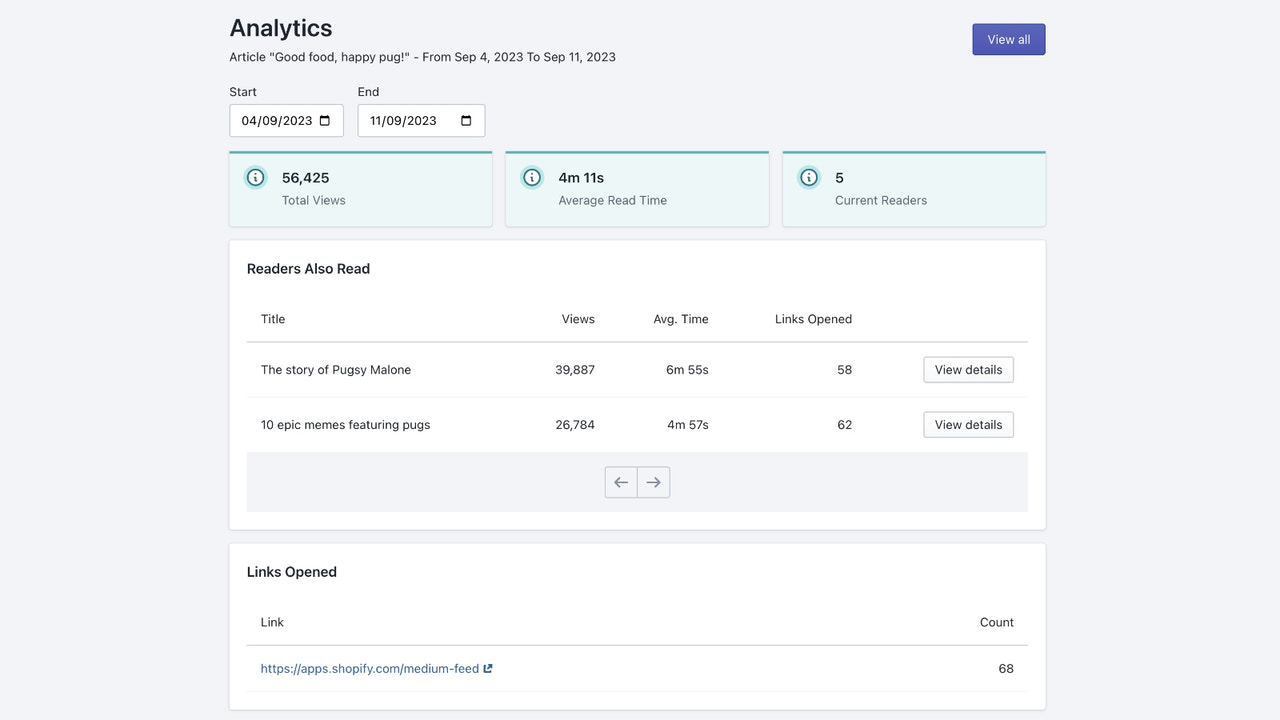View details for The story of Pugsy Malone

pos(967,369)
